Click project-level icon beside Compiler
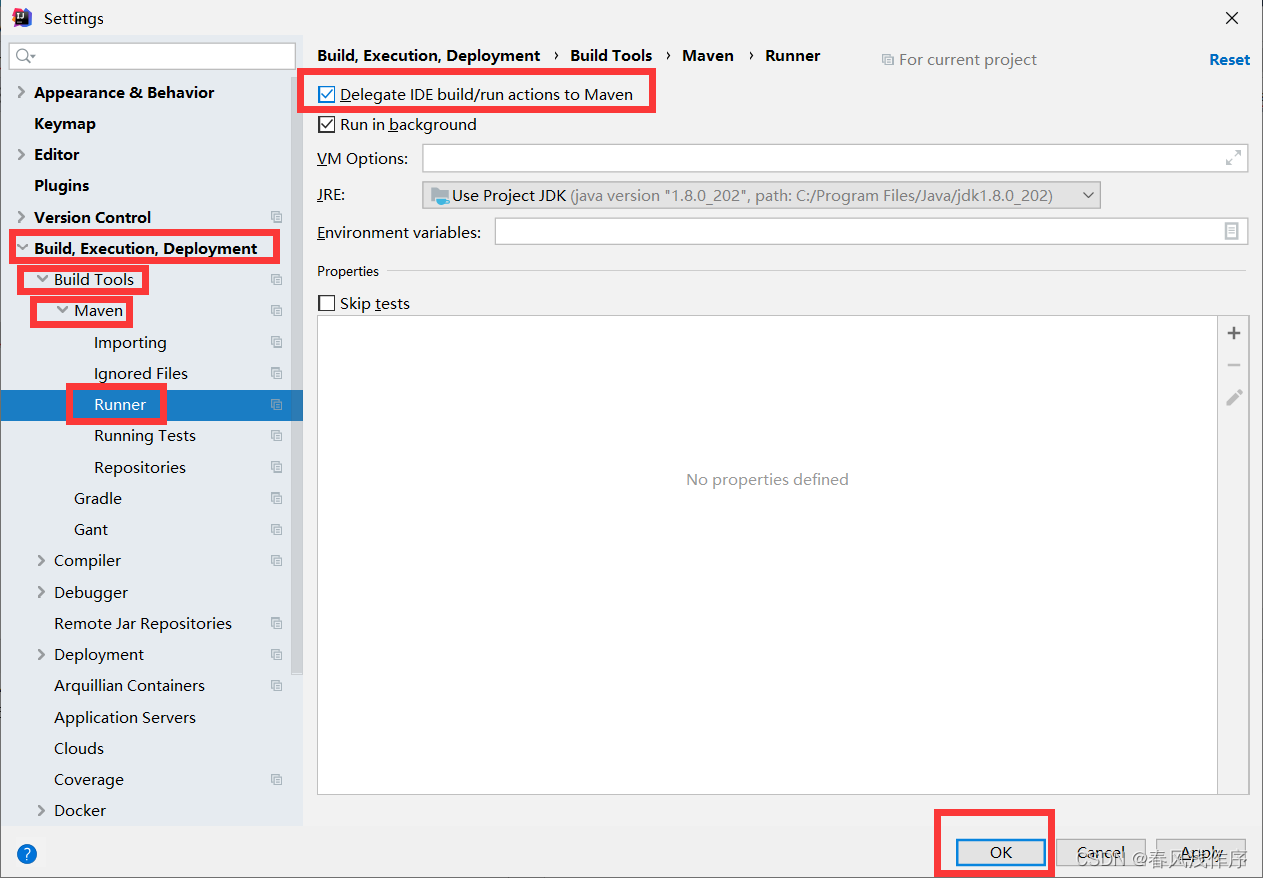Image resolution: width=1263 pixels, height=878 pixels. 276,561
